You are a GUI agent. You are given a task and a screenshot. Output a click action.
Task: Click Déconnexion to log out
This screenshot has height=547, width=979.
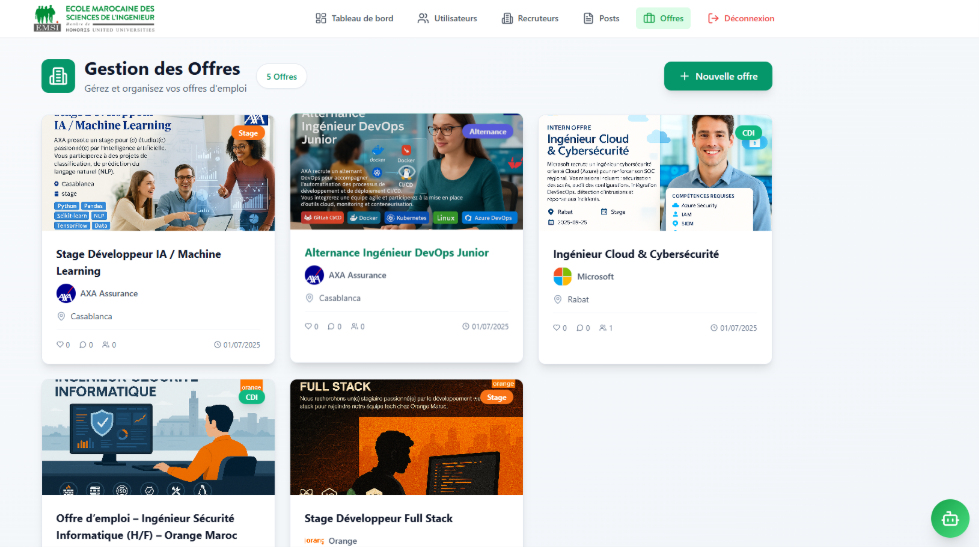tap(740, 18)
